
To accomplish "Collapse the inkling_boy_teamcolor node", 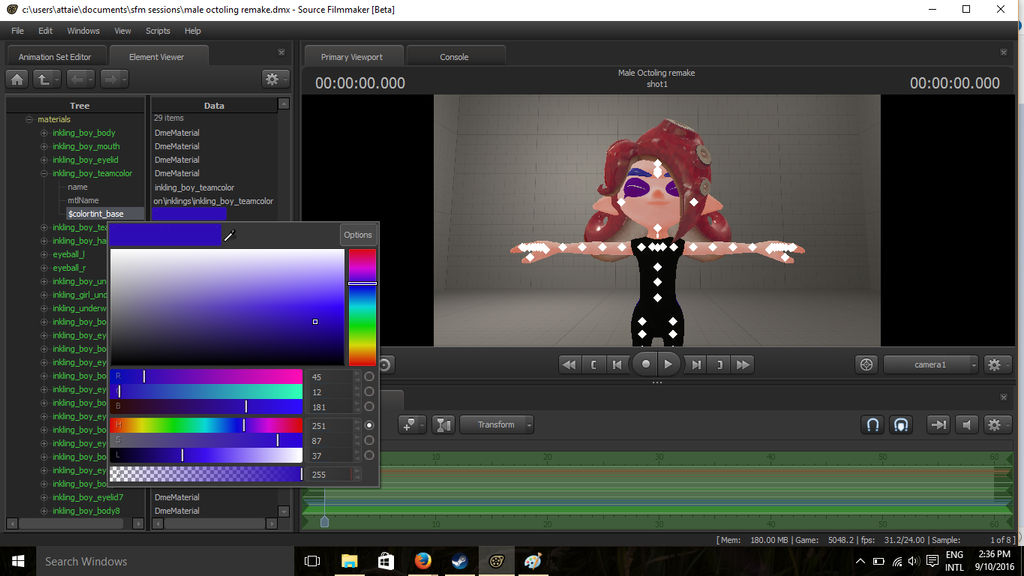I will coord(44,174).
